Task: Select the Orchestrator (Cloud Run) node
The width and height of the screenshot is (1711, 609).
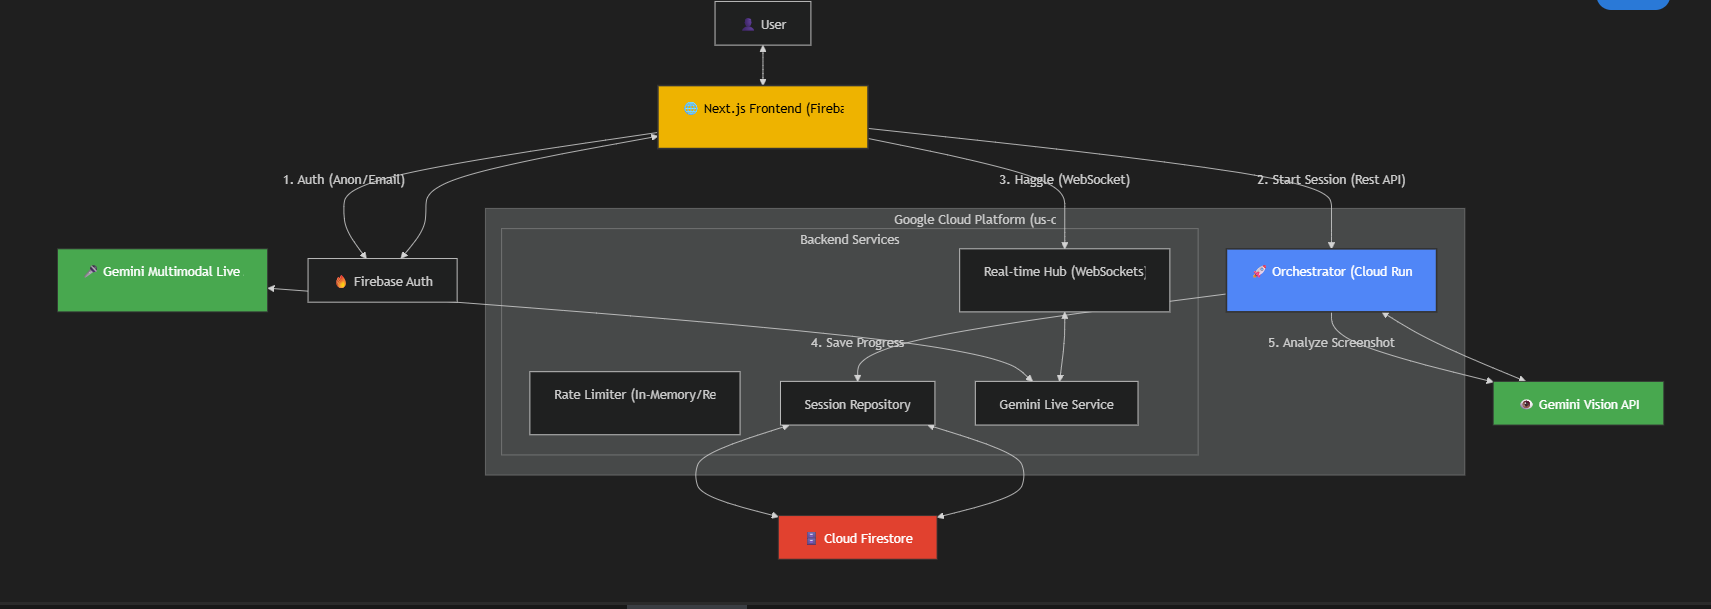Action: pyautogui.click(x=1331, y=280)
